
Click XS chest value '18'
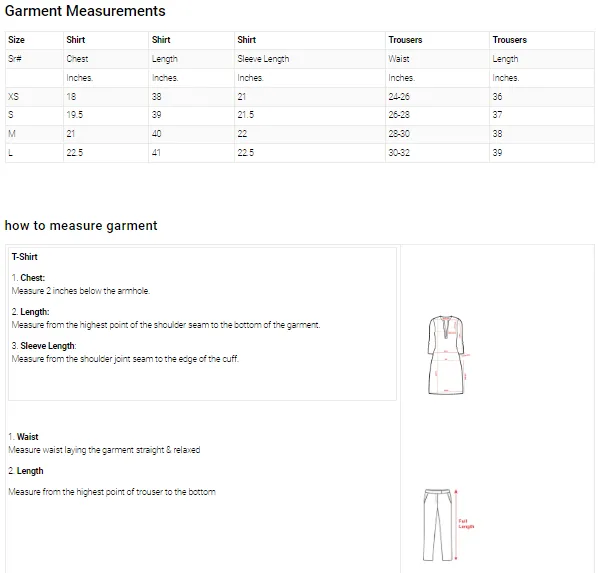71,97
